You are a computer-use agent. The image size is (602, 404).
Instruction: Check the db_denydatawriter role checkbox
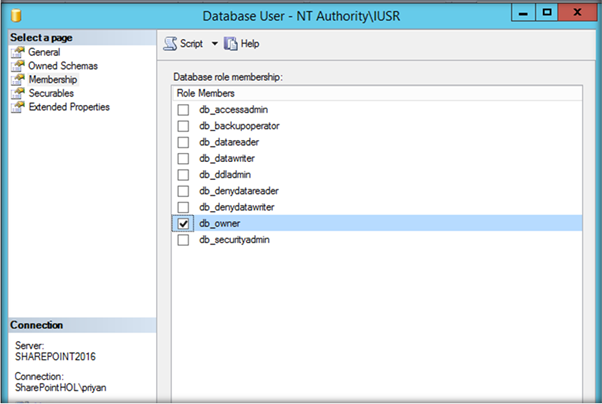183,207
